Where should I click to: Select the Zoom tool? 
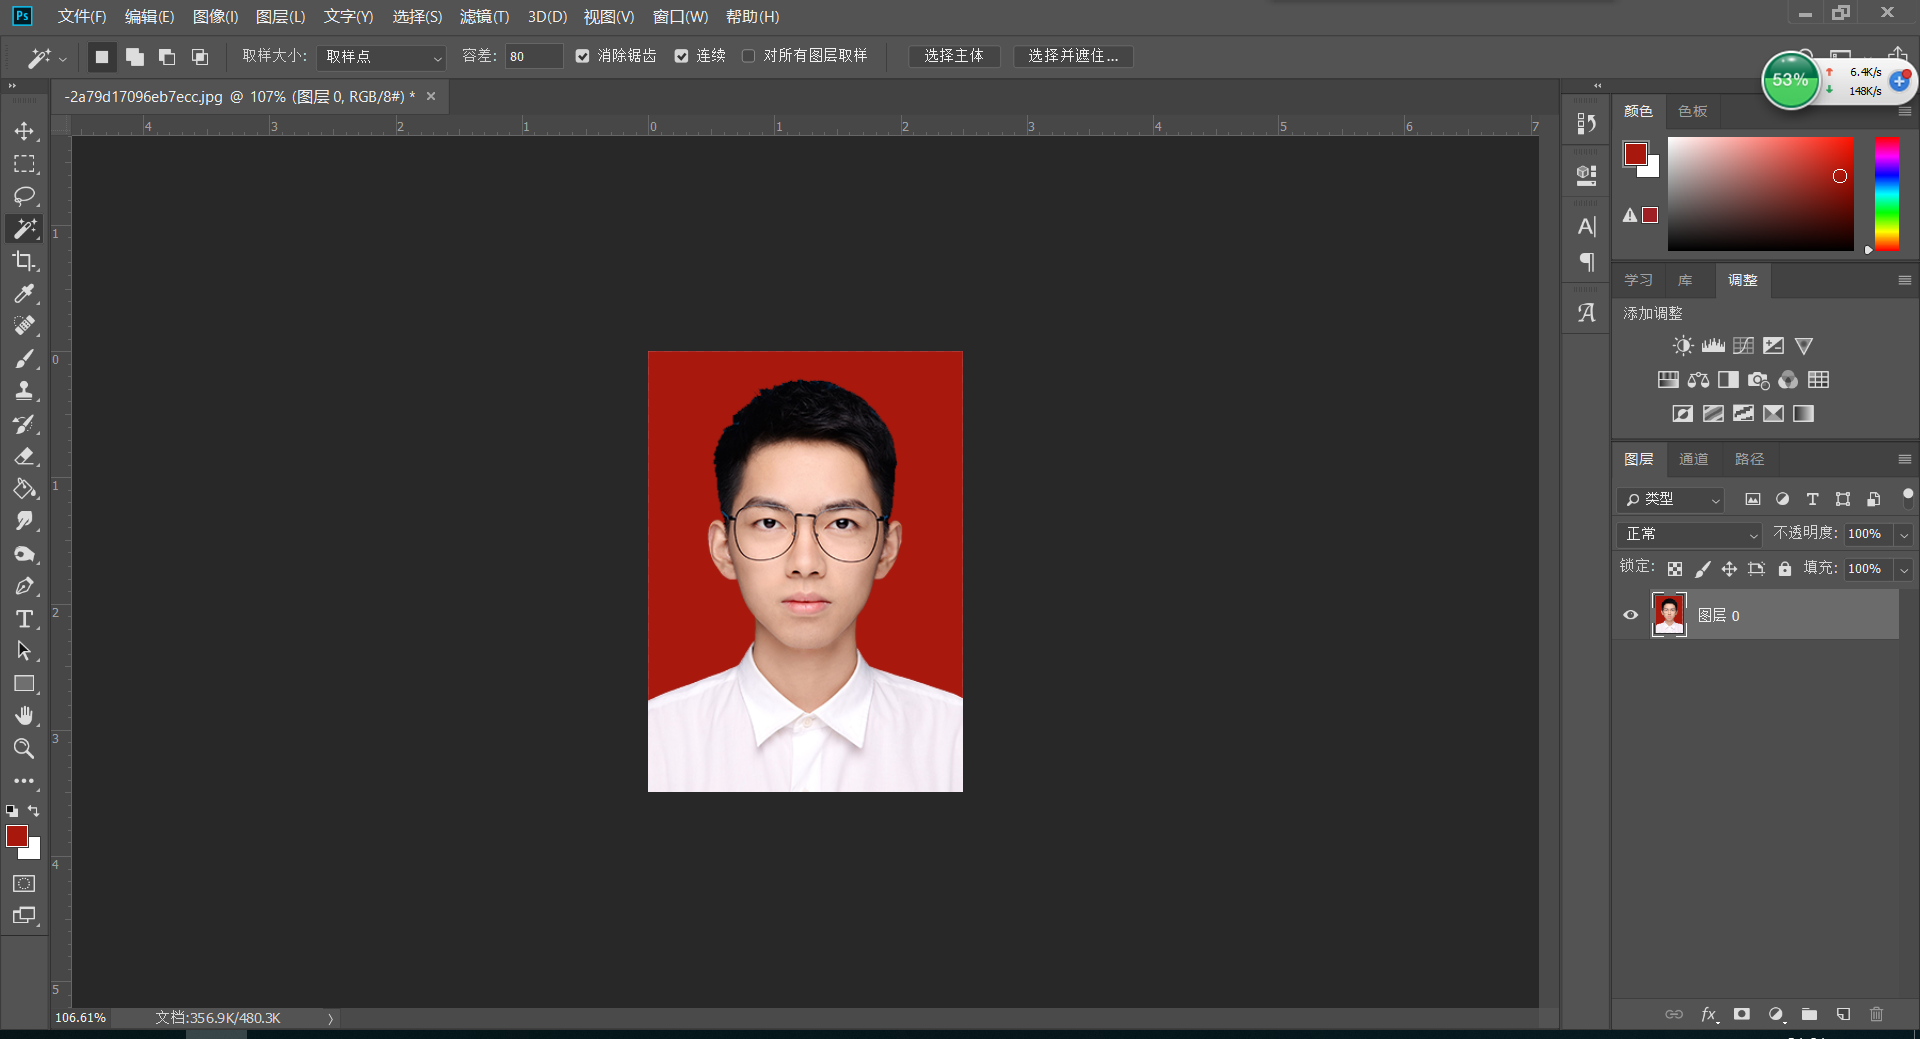[x=24, y=748]
